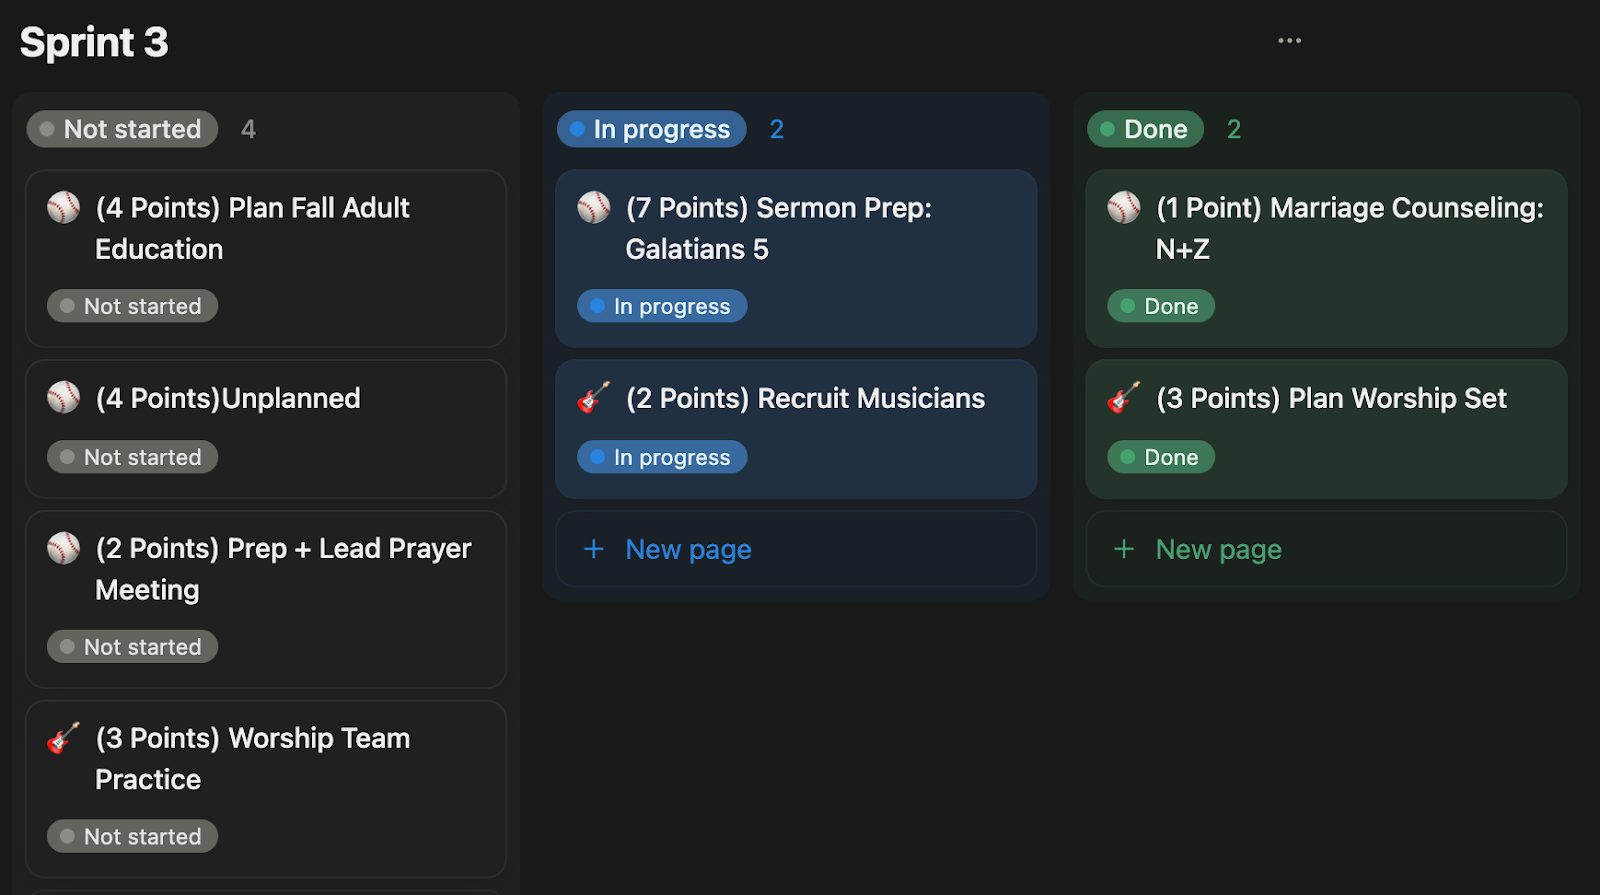The height and width of the screenshot is (895, 1600).
Task: Click the Sprint 3 board title
Action: pos(94,42)
